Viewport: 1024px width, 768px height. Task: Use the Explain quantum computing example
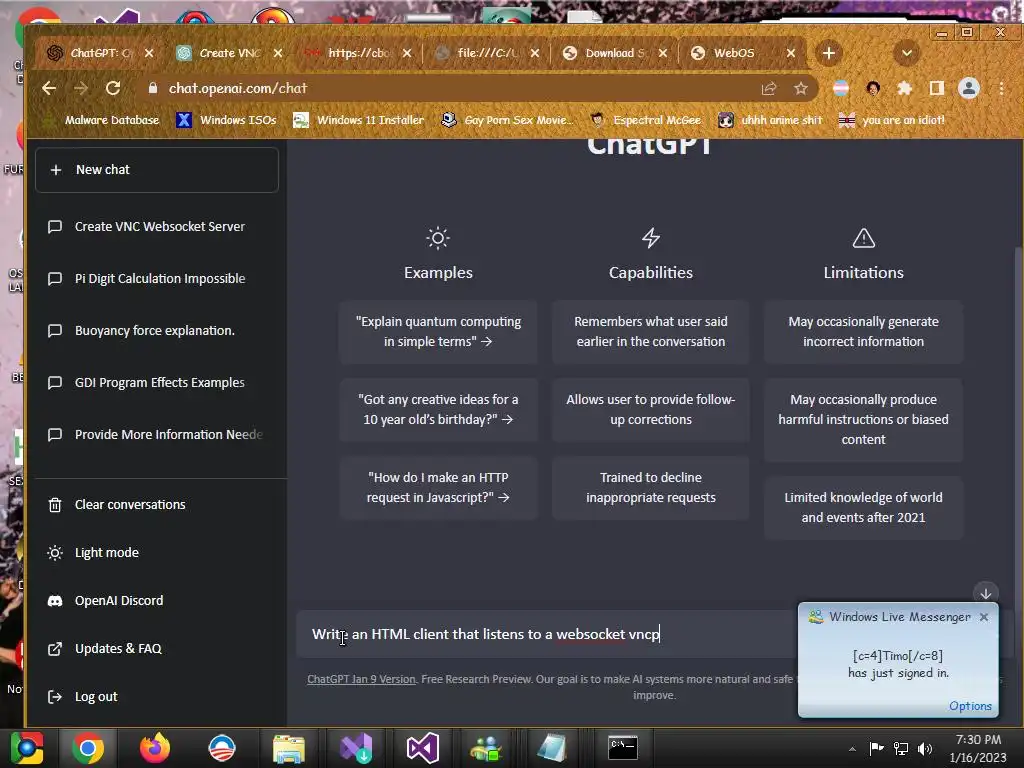[x=438, y=332]
